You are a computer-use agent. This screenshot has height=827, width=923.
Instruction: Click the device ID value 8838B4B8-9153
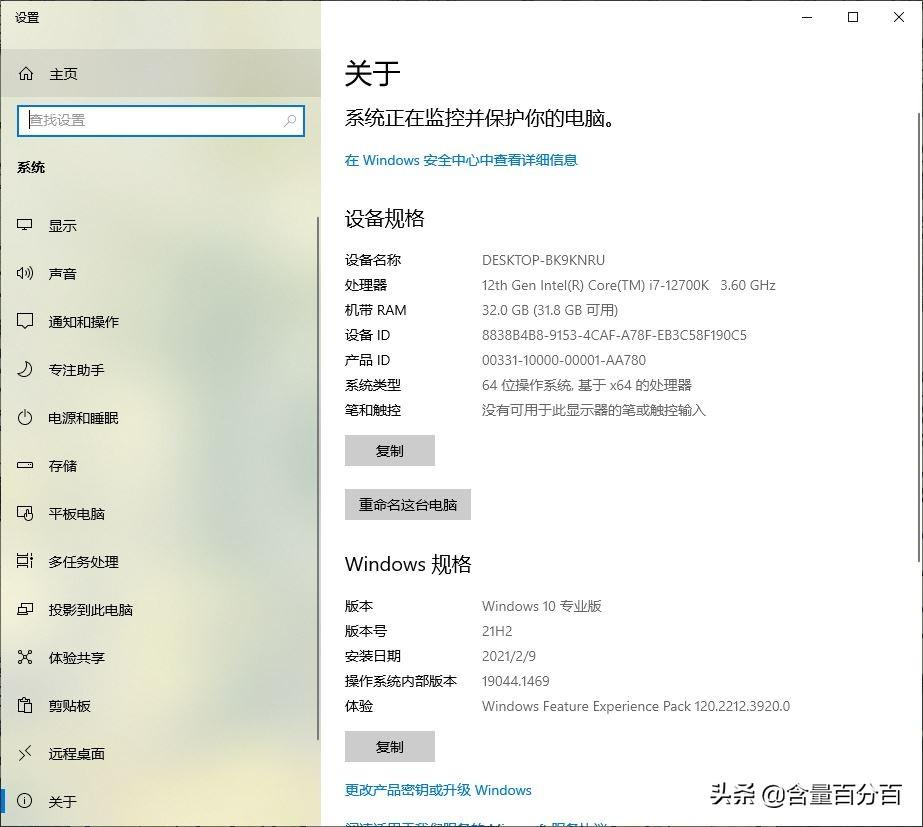(x=614, y=336)
